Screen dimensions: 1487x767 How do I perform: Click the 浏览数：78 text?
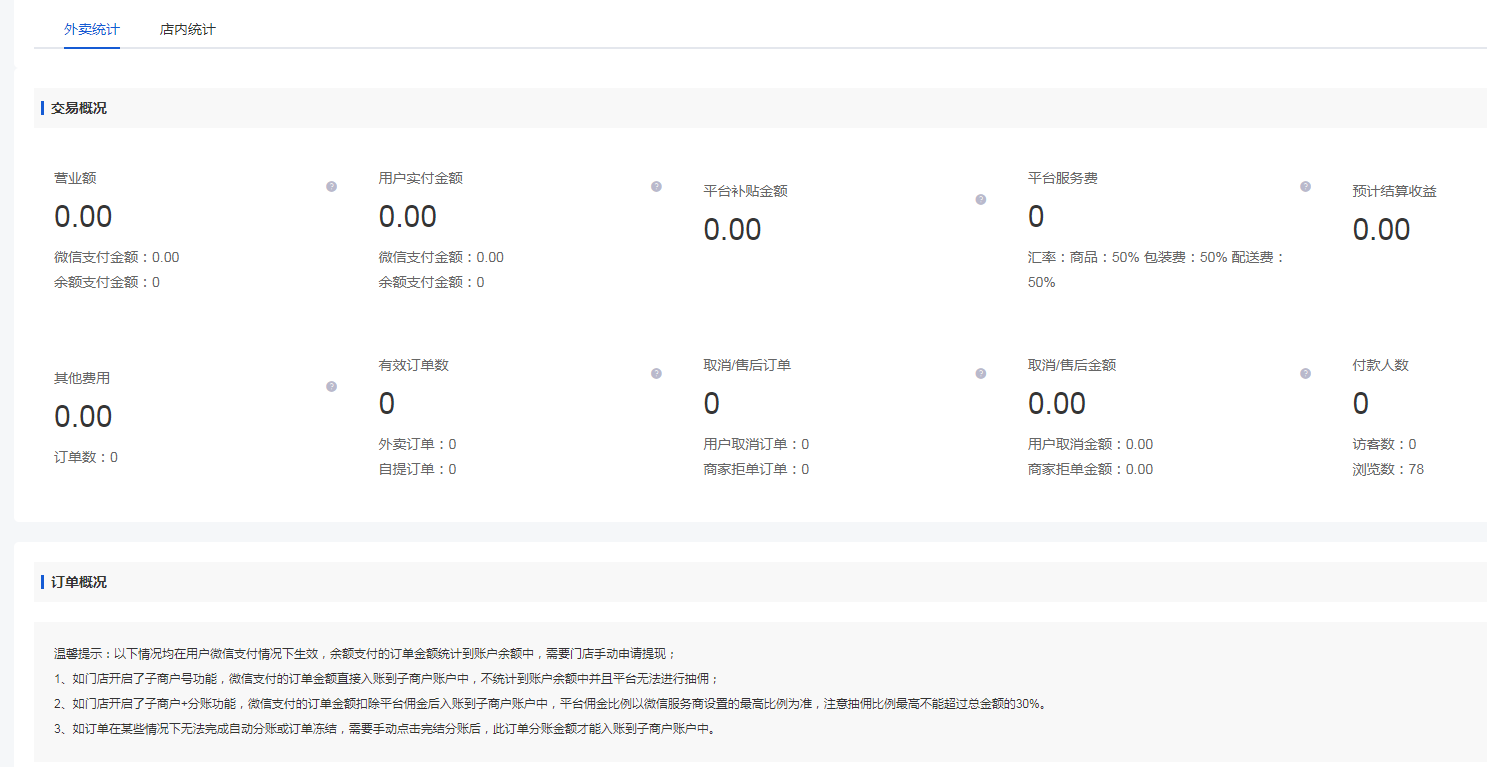(1389, 469)
